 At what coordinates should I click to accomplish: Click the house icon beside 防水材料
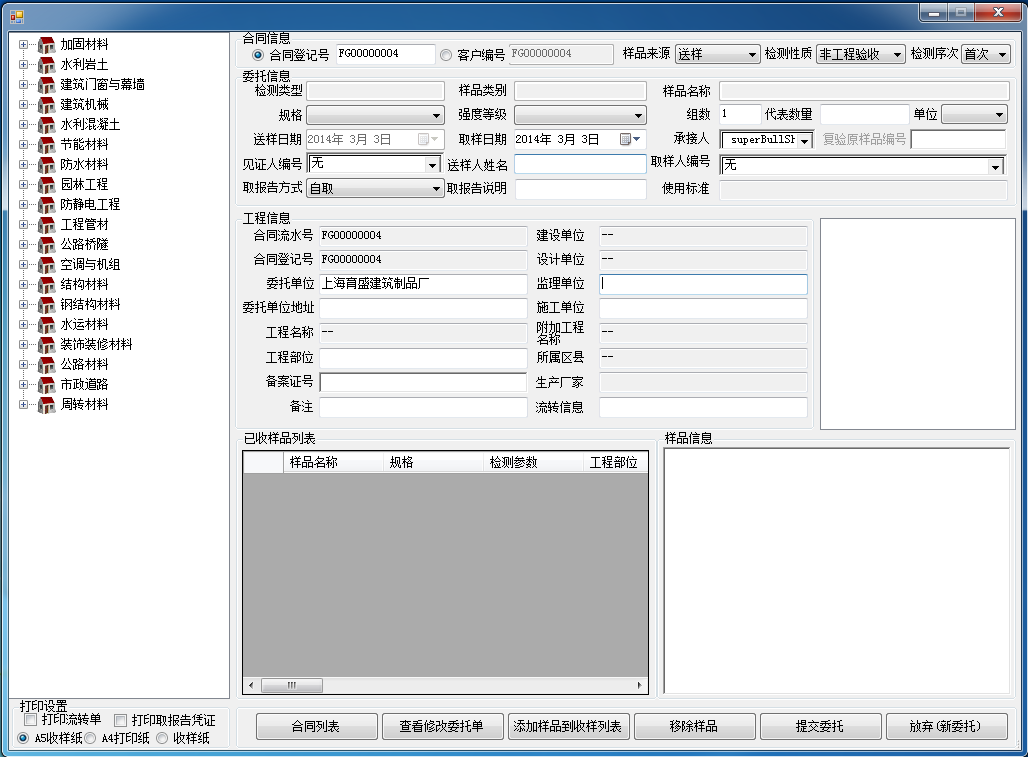46,164
